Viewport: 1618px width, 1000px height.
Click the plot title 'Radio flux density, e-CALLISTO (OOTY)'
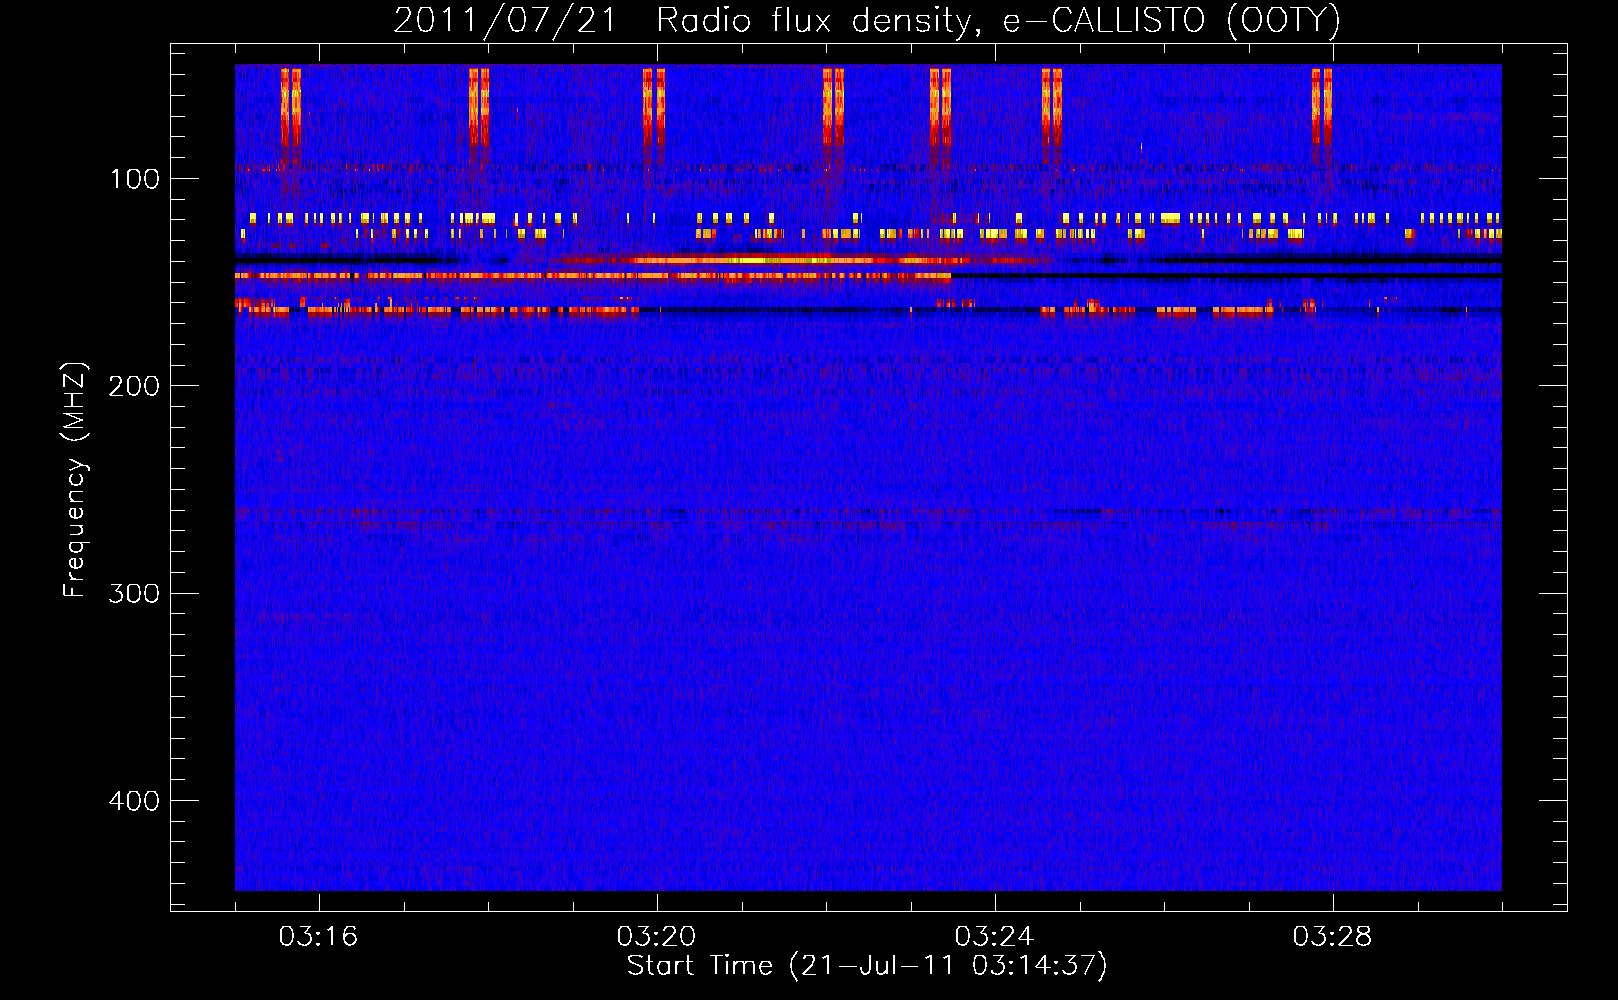coord(998,21)
